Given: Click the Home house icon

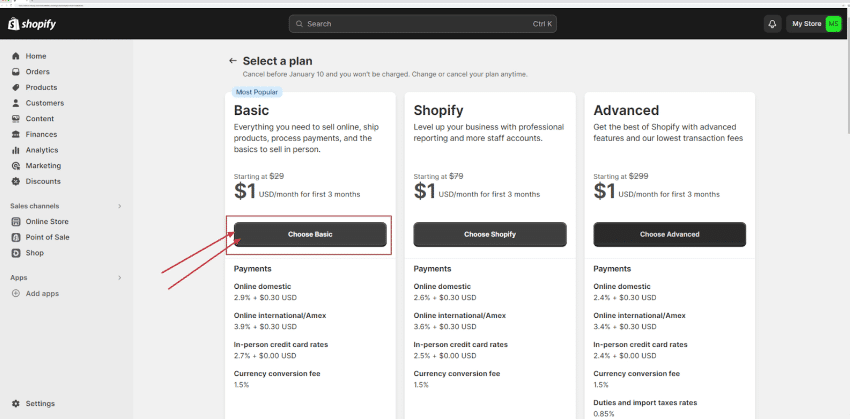Looking at the screenshot, I should point(16,56).
